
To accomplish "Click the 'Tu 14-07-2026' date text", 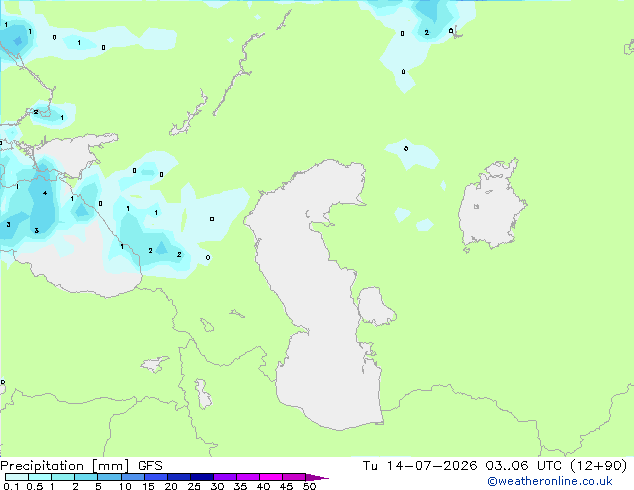I will coord(420,466).
